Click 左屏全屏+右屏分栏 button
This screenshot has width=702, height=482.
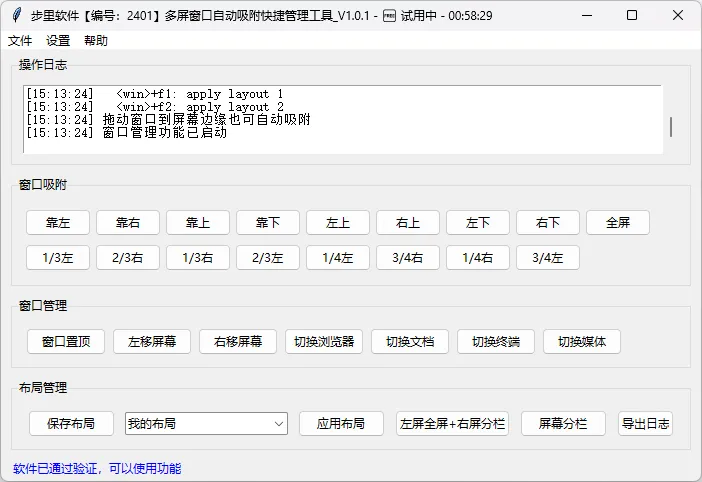452,423
